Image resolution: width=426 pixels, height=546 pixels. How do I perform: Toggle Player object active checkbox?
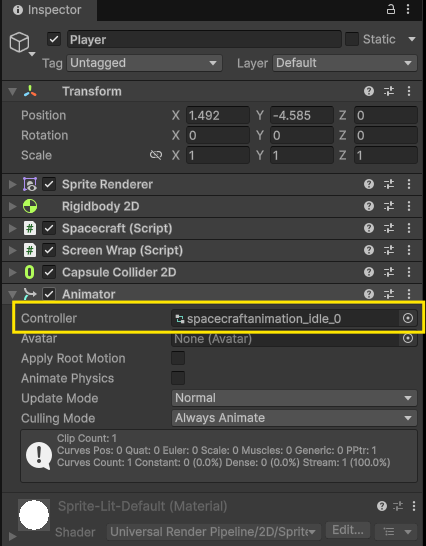[x=54, y=39]
